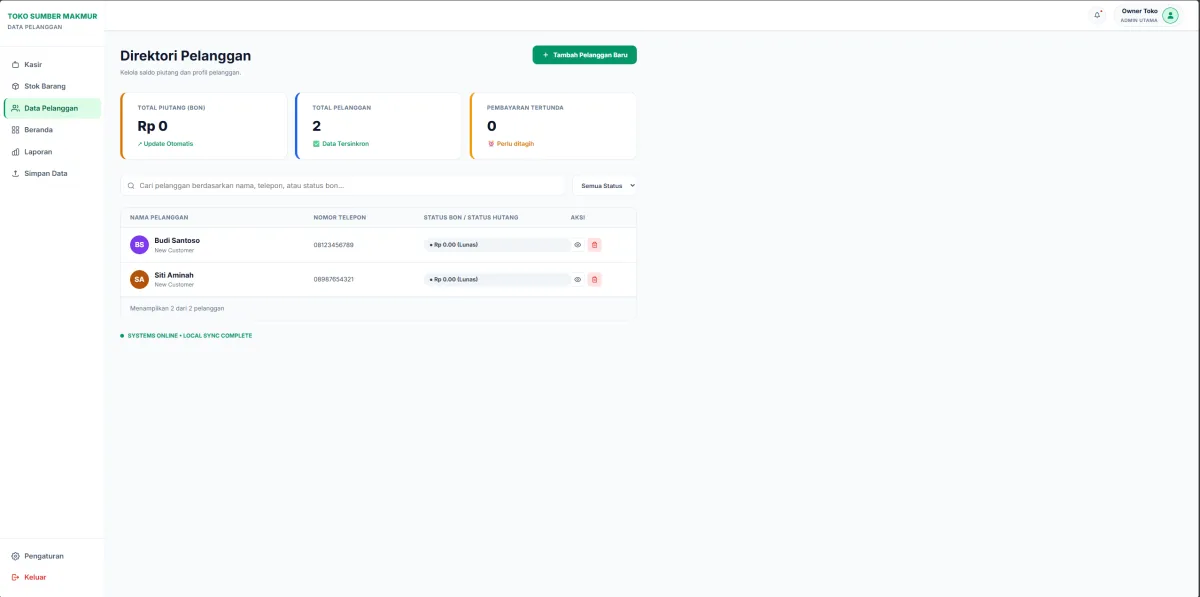
Task: Click the search magnifier icon
Action: pos(131,186)
